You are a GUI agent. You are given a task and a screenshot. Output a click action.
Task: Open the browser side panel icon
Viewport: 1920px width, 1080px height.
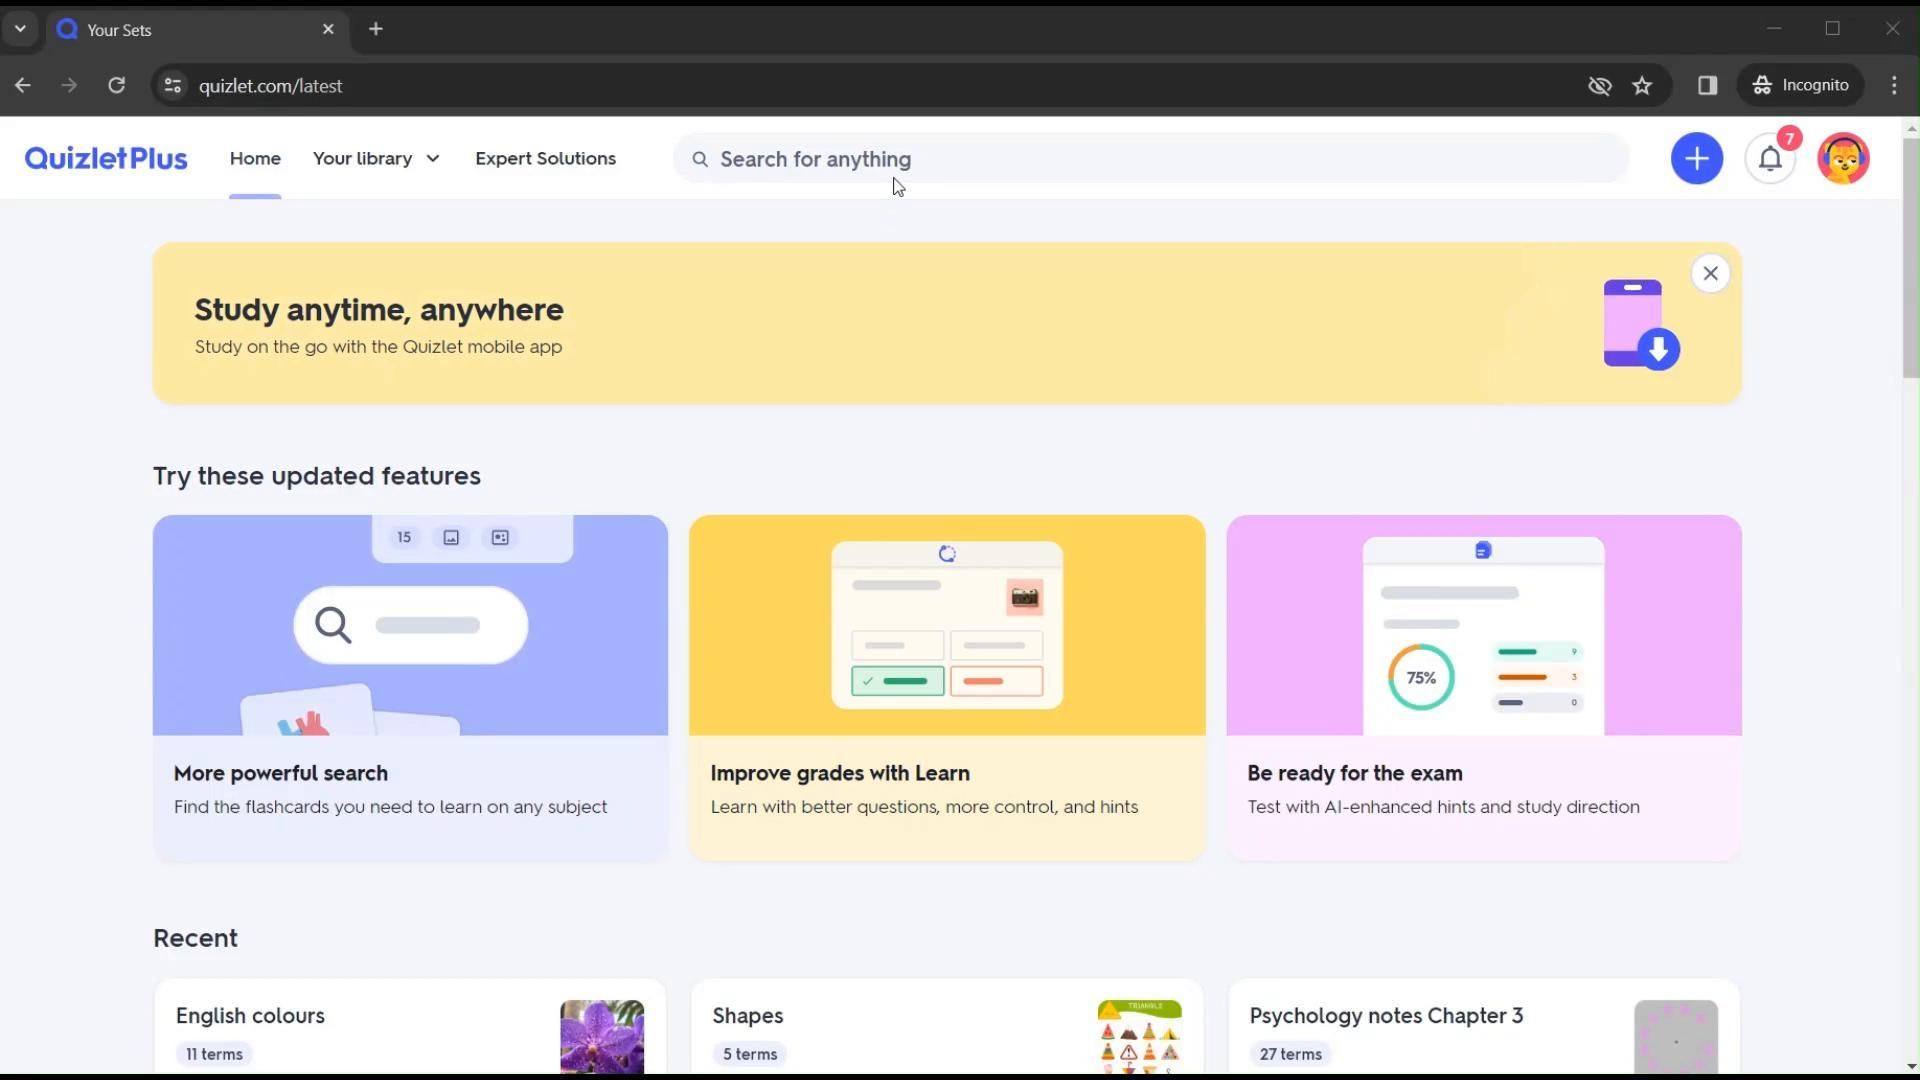(1707, 86)
